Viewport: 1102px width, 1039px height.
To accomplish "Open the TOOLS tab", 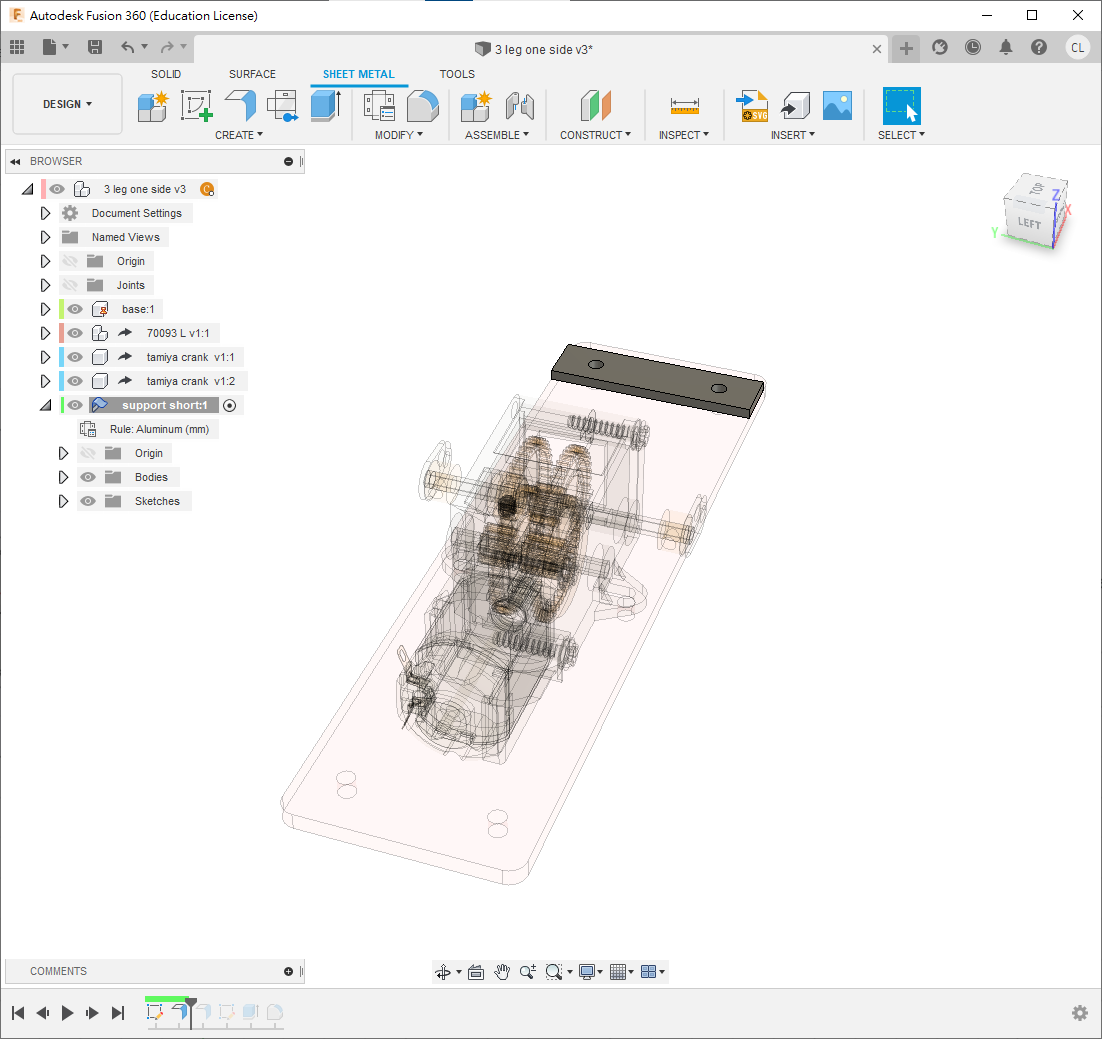I will [457, 74].
